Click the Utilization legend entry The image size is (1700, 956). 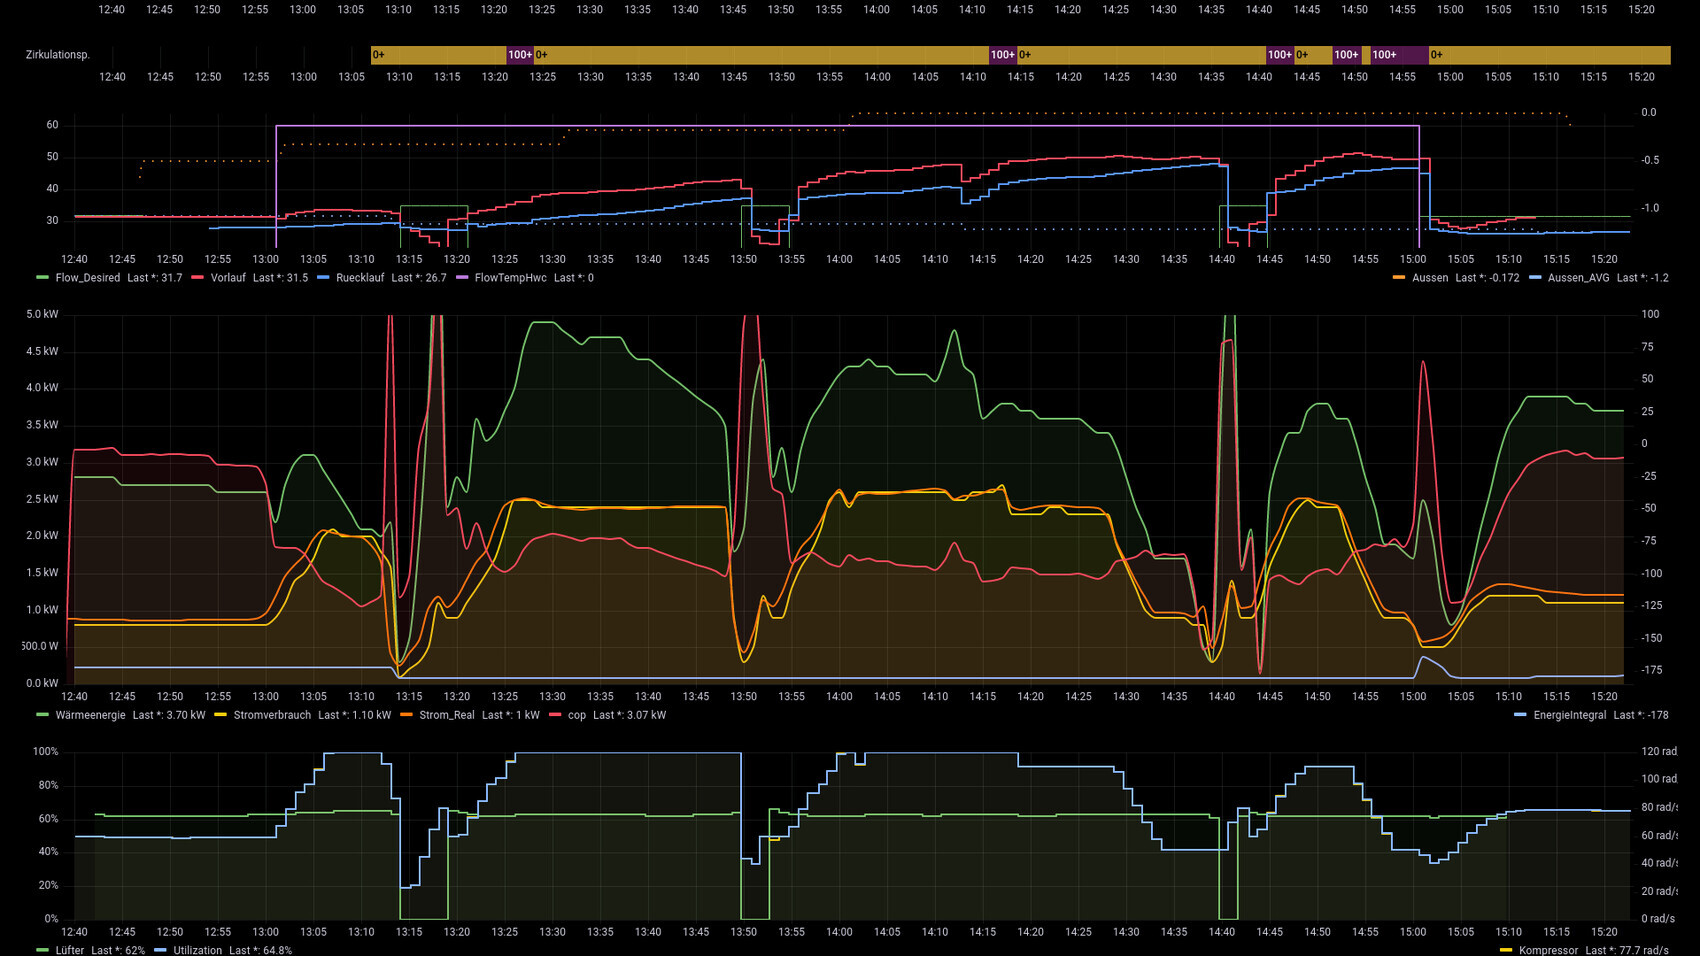click(x=197, y=950)
